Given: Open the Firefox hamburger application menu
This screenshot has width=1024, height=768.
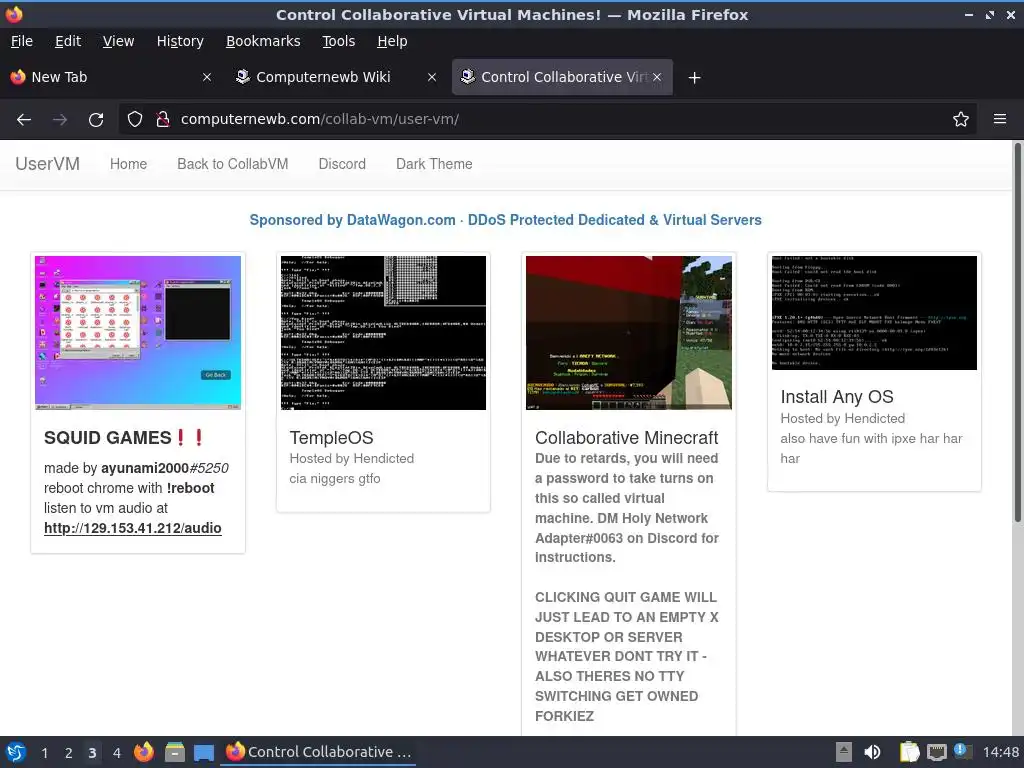Looking at the screenshot, I should pyautogui.click(x=999, y=120).
